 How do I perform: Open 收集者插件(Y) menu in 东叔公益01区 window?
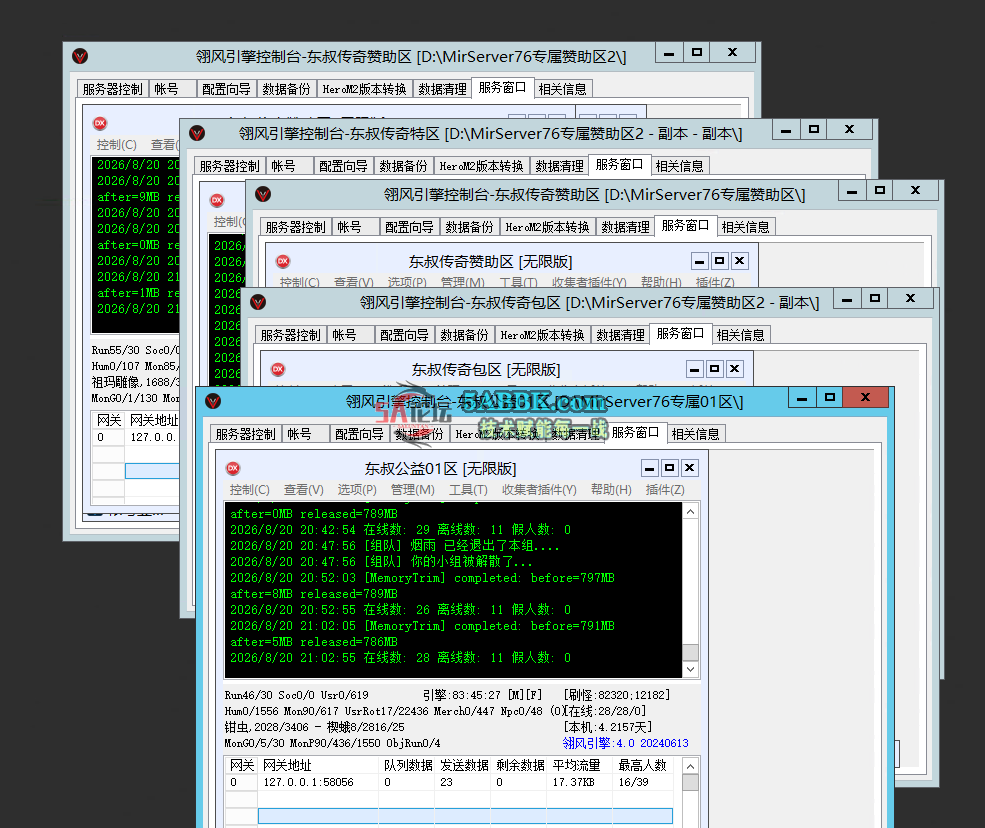[x=539, y=489]
